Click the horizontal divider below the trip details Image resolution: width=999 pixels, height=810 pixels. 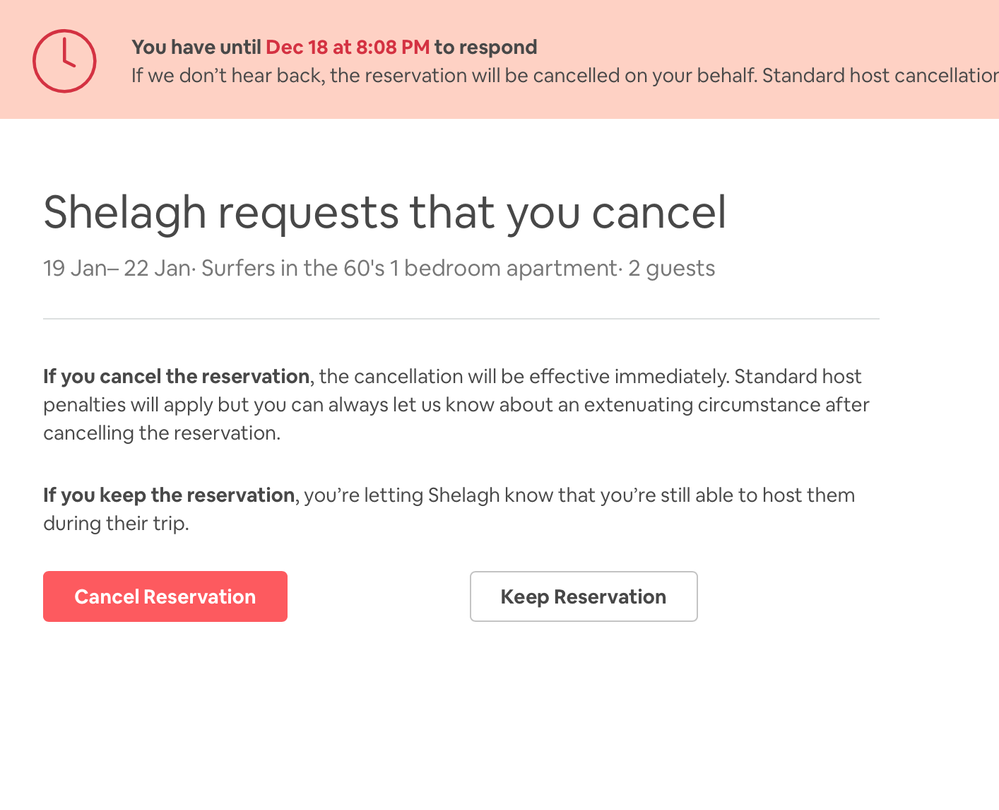click(461, 319)
